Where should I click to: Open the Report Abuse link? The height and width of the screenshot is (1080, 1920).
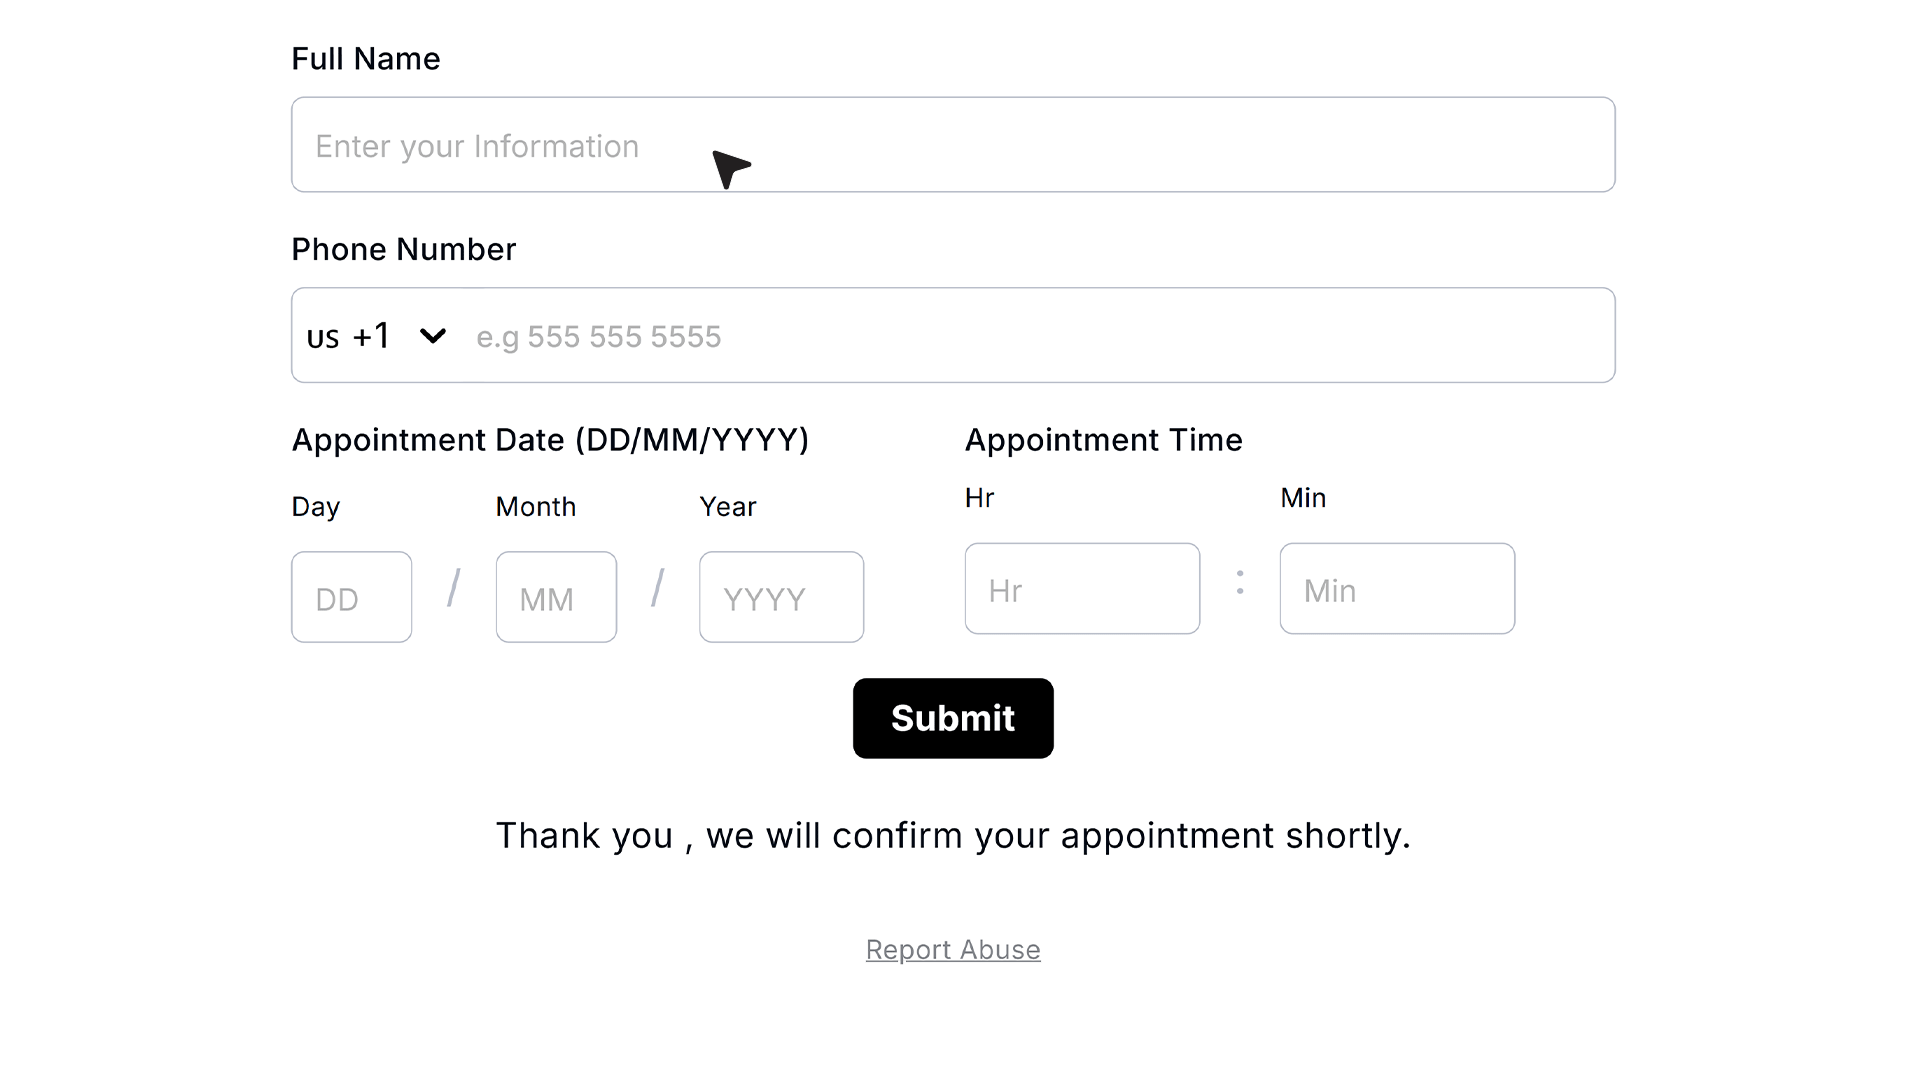pyautogui.click(x=953, y=949)
